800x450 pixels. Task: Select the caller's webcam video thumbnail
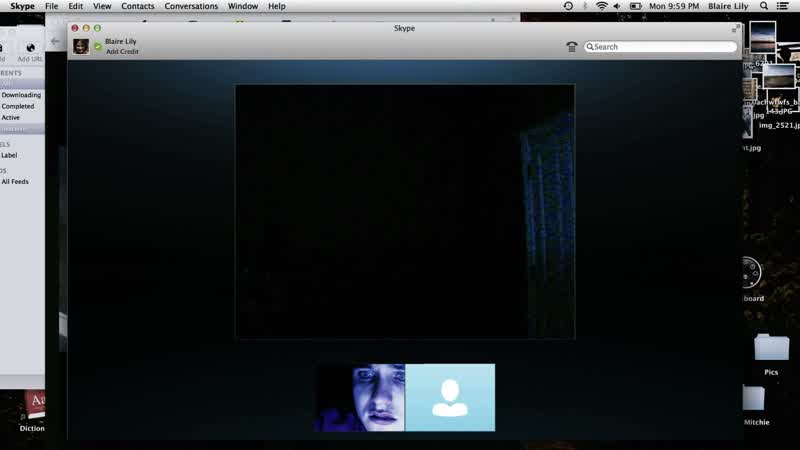tap(360, 397)
